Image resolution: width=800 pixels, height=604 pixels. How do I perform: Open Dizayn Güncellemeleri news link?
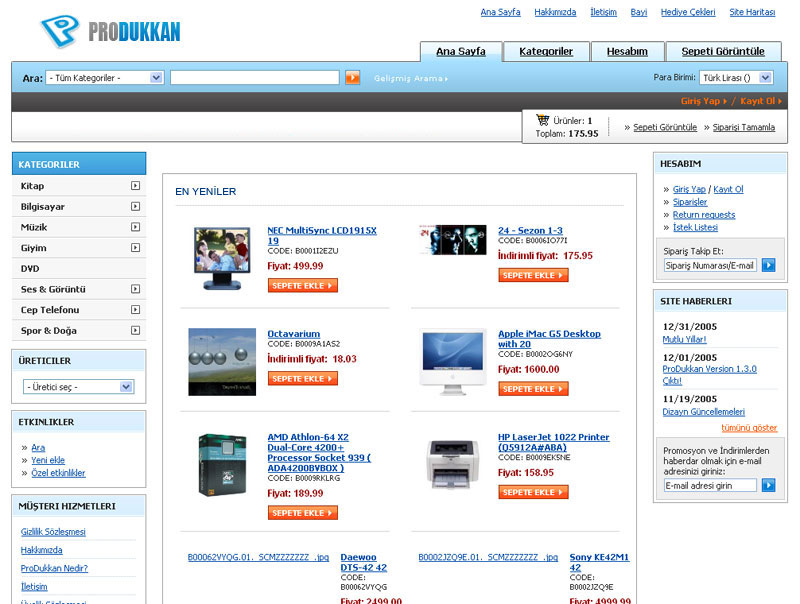[704, 412]
